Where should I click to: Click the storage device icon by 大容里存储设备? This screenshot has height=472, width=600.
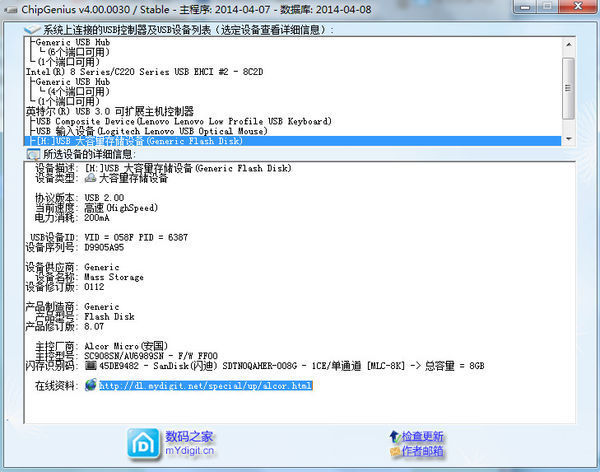(x=90, y=178)
